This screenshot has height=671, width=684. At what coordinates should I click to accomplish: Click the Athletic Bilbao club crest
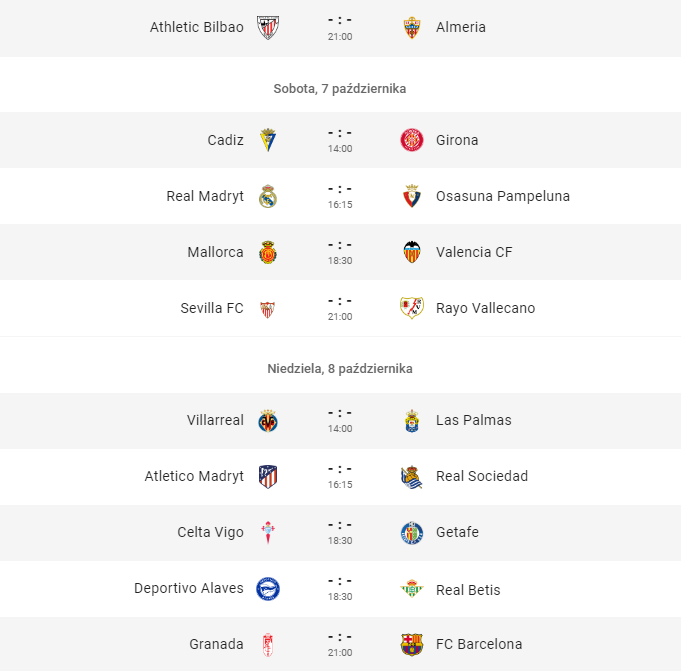(x=268, y=27)
